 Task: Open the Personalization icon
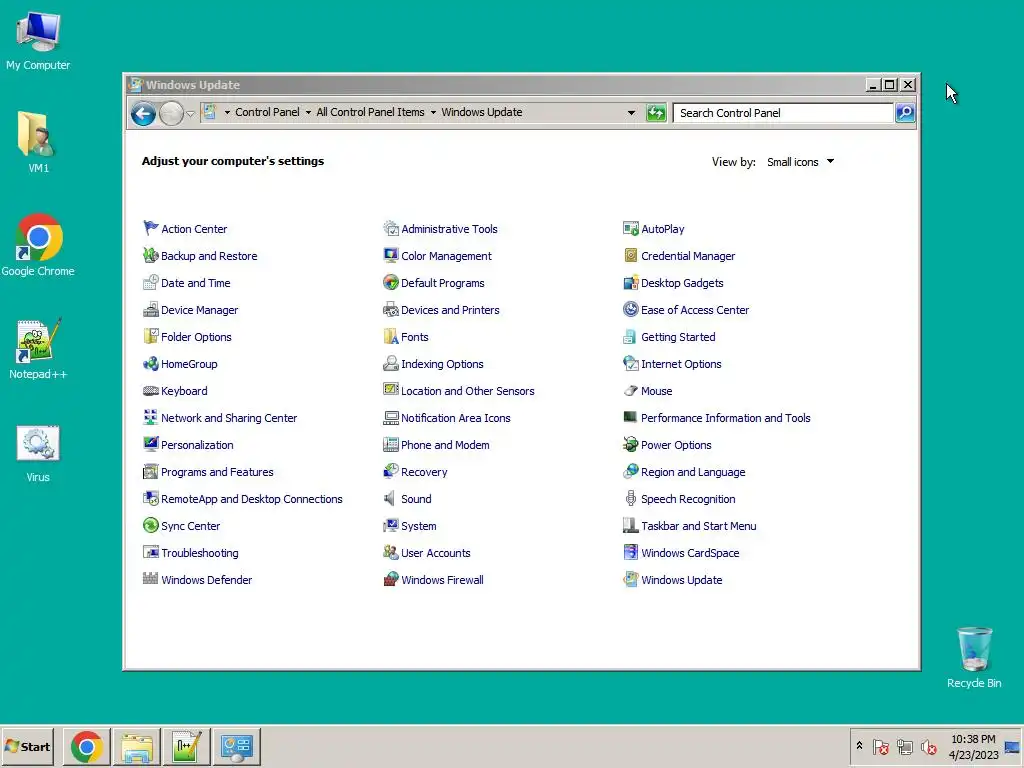pos(151,444)
